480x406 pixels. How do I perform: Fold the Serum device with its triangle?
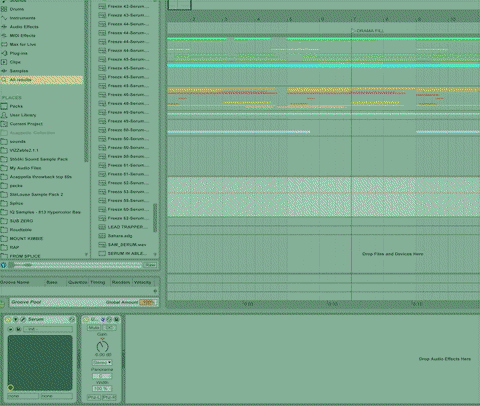coord(15,319)
